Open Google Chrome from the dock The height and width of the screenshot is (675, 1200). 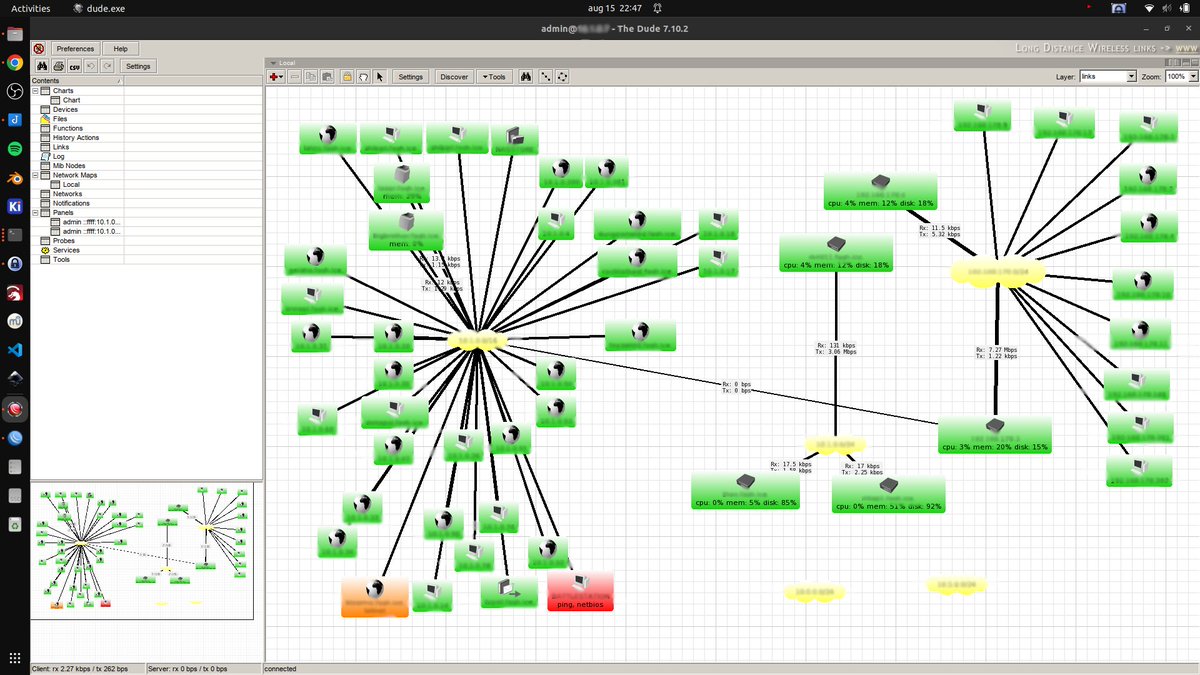click(15, 62)
